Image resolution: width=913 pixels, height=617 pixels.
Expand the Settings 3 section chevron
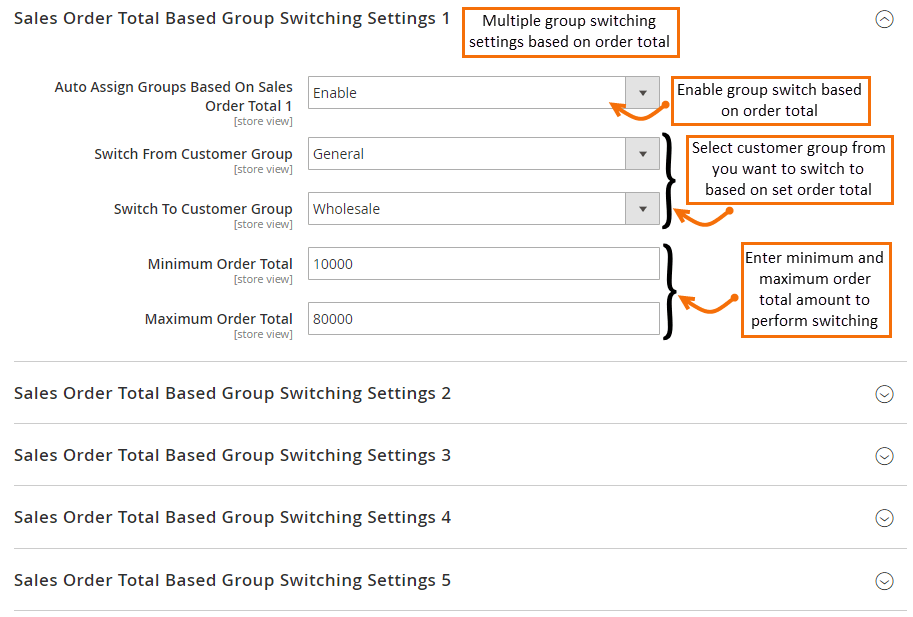click(884, 456)
